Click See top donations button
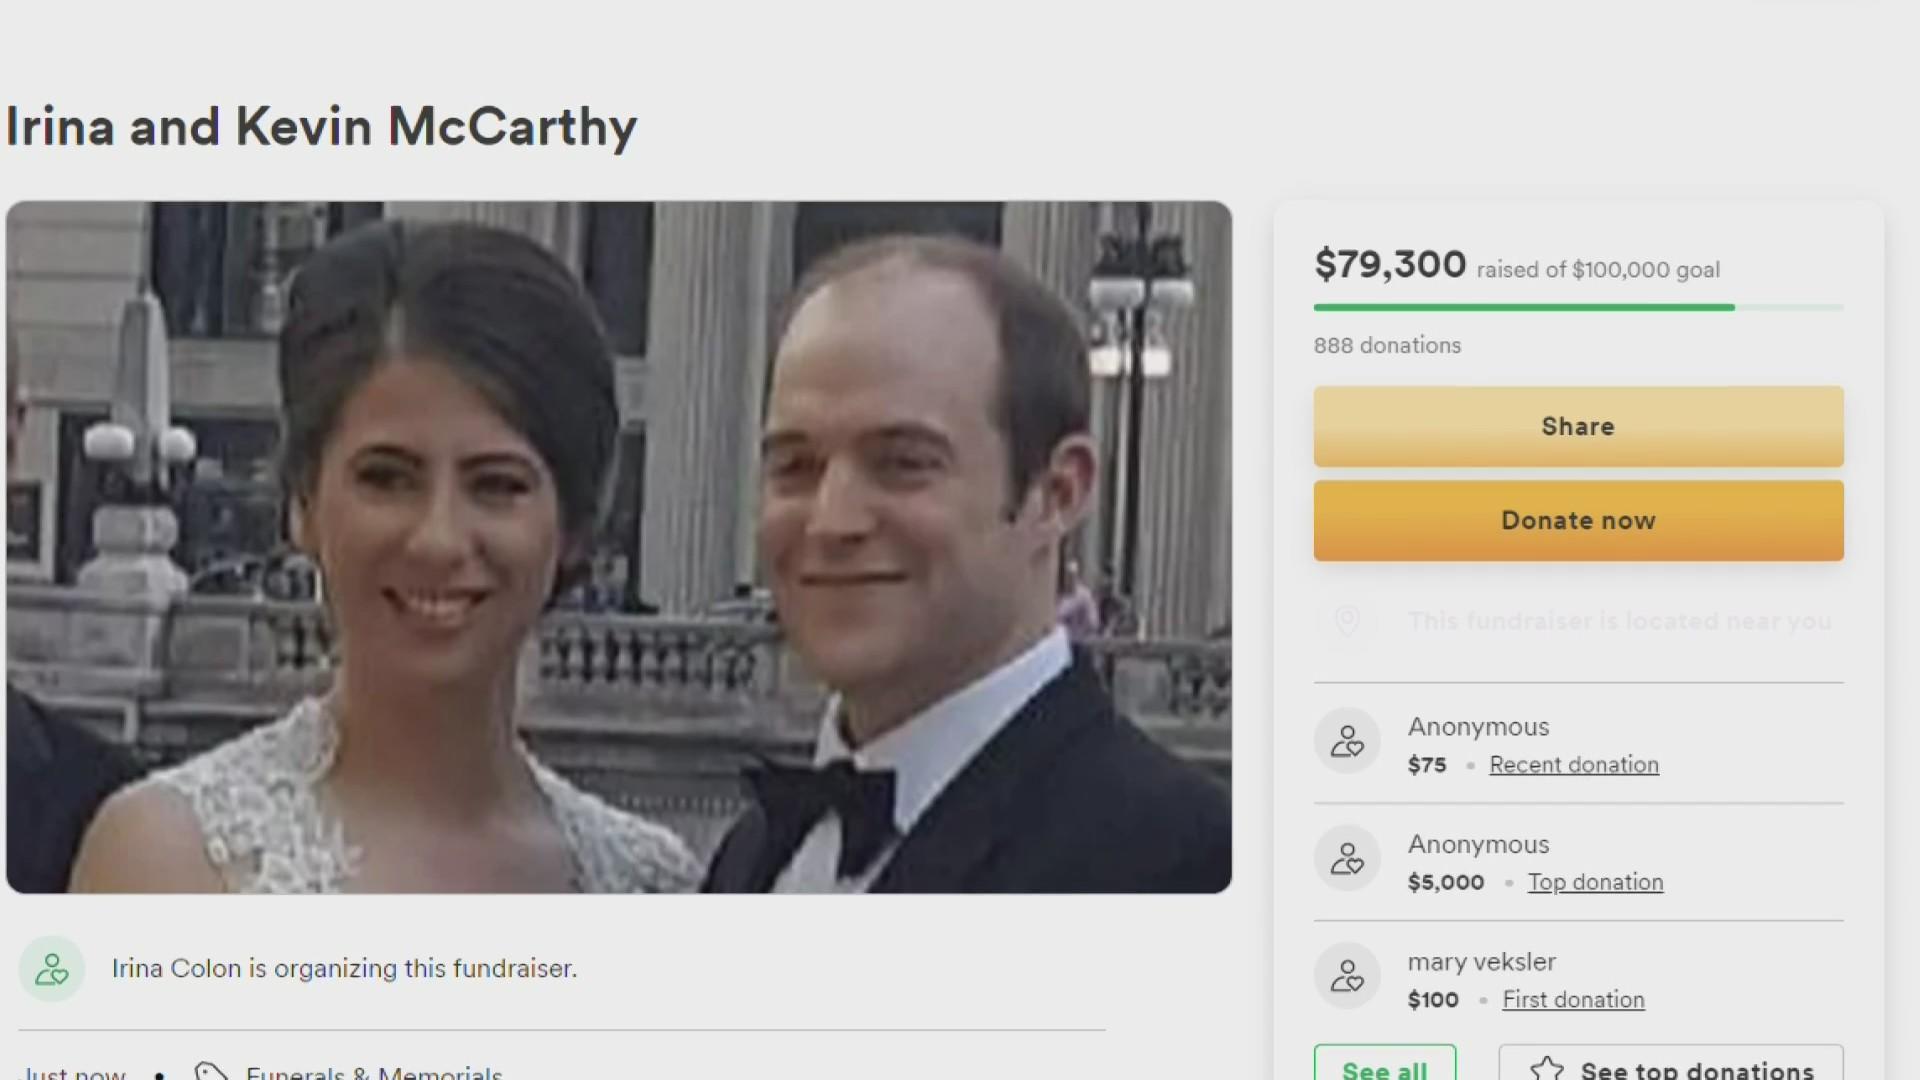This screenshot has width=1920, height=1080. coord(1671,1065)
